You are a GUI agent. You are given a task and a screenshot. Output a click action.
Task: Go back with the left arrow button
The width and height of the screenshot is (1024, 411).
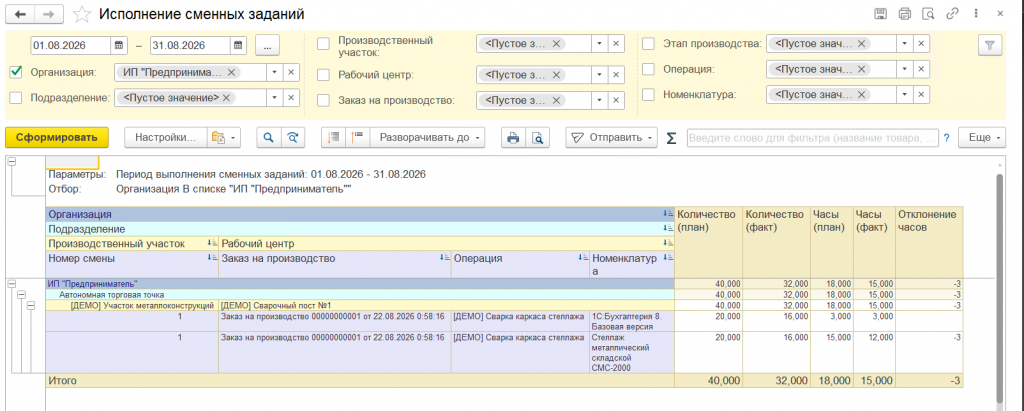click(x=20, y=14)
